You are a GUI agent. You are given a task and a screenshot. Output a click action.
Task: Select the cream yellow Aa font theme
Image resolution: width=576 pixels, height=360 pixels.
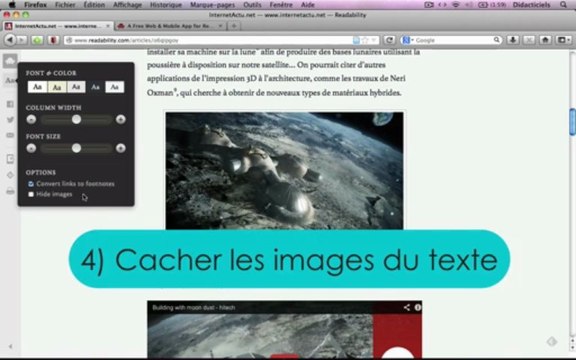[57, 87]
